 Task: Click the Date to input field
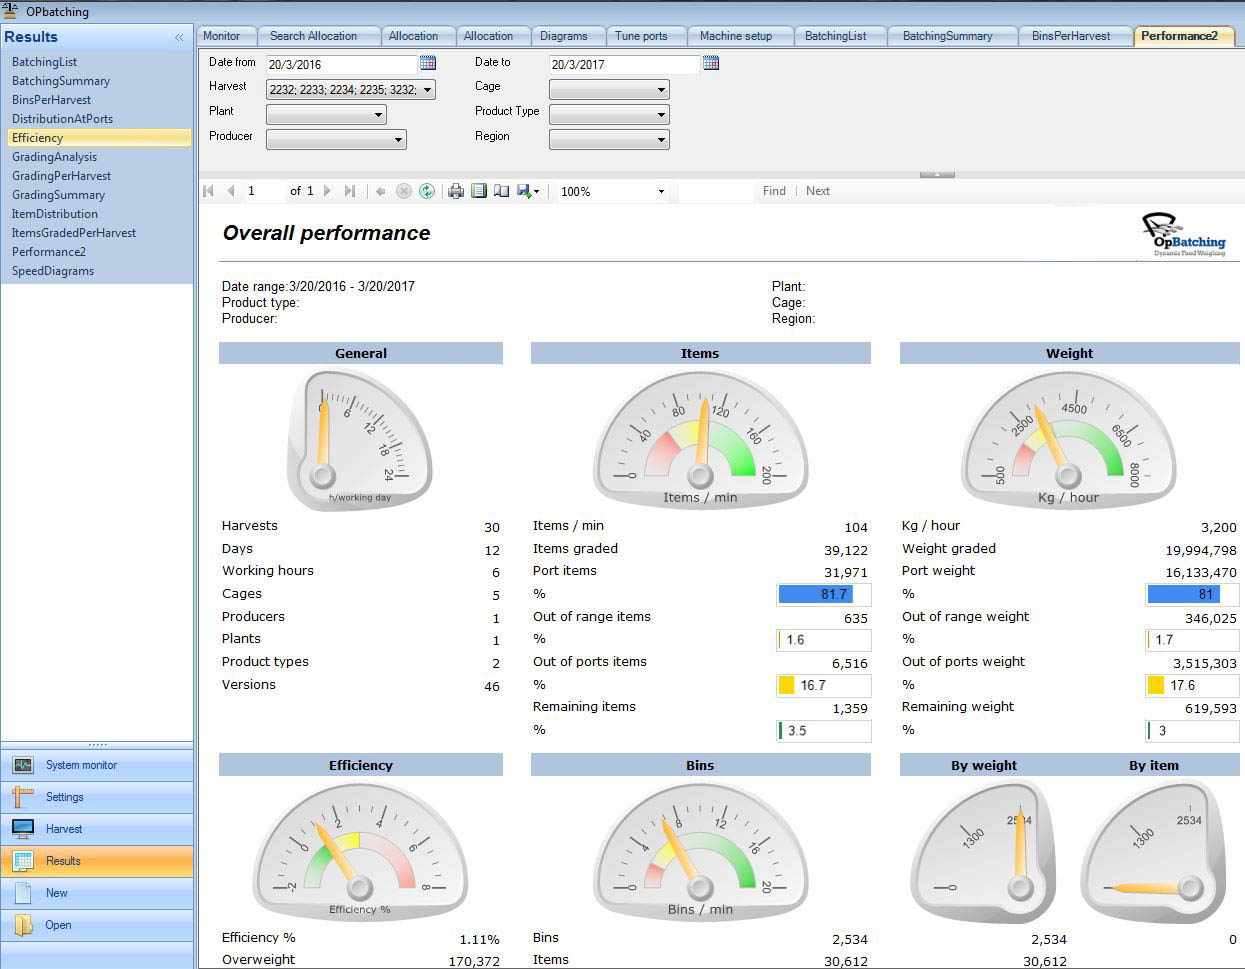[624, 64]
